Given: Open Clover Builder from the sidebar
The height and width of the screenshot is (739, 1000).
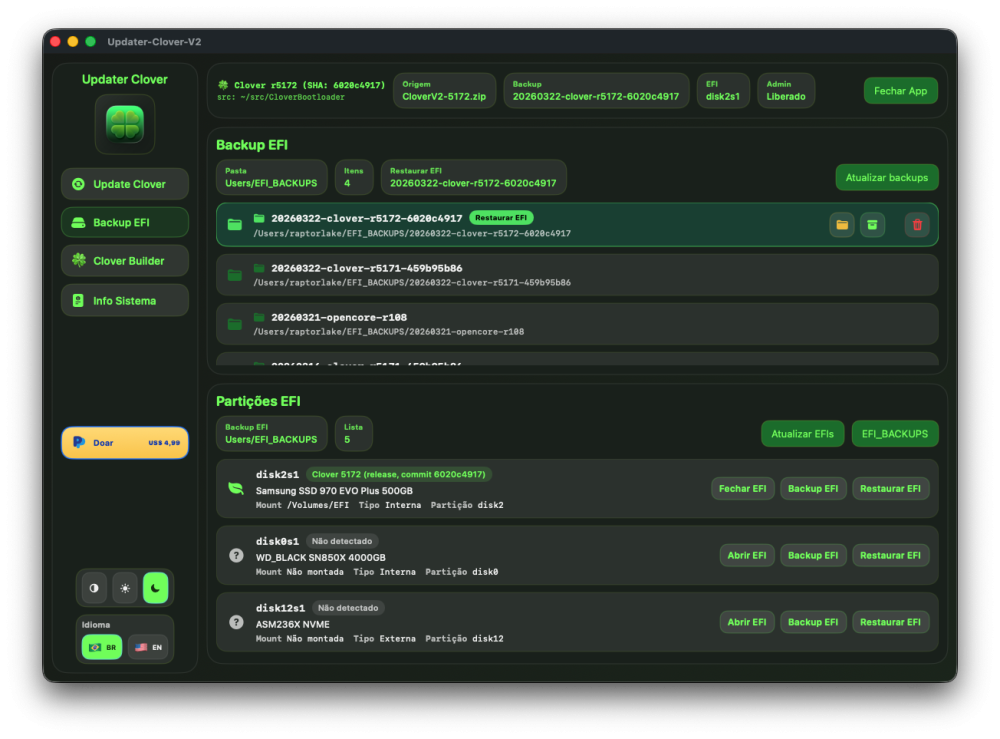Looking at the screenshot, I should [x=125, y=261].
